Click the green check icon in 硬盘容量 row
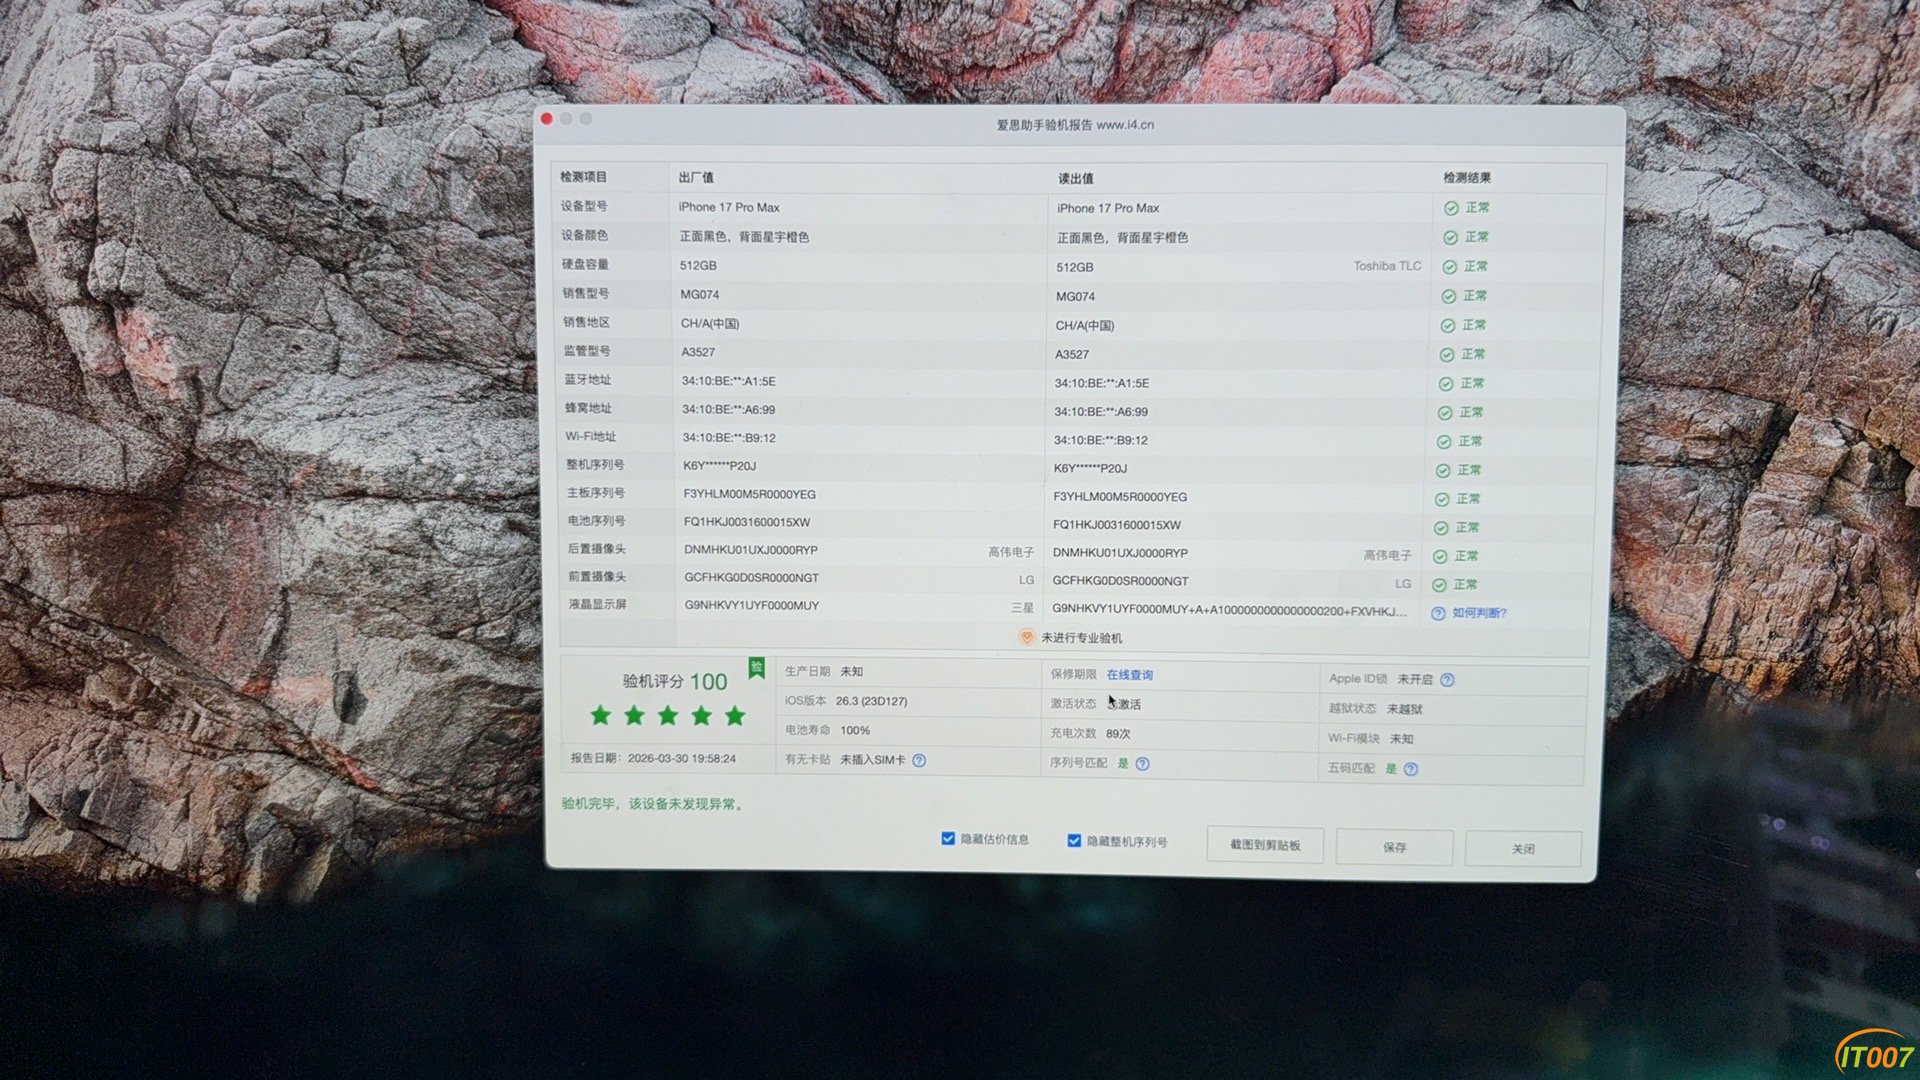 pos(1449,267)
